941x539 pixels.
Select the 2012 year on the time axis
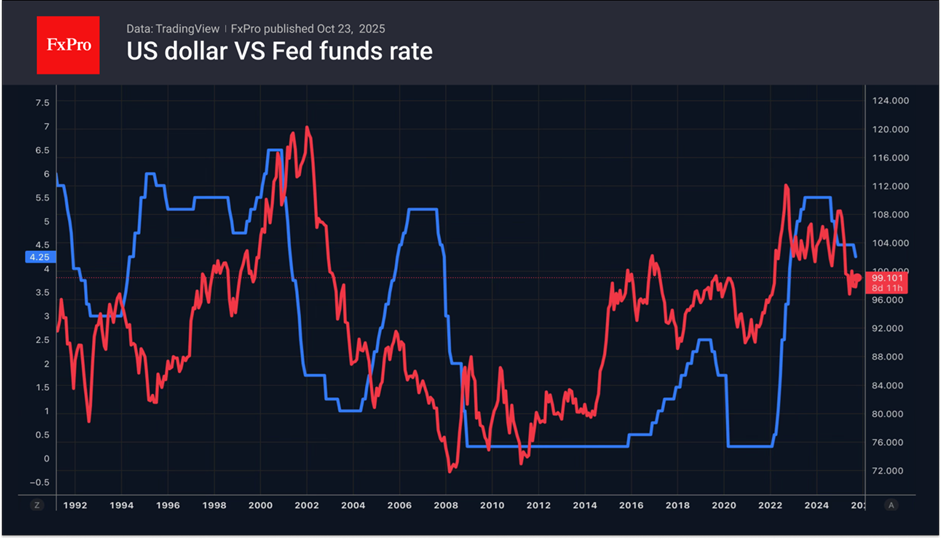[538, 505]
